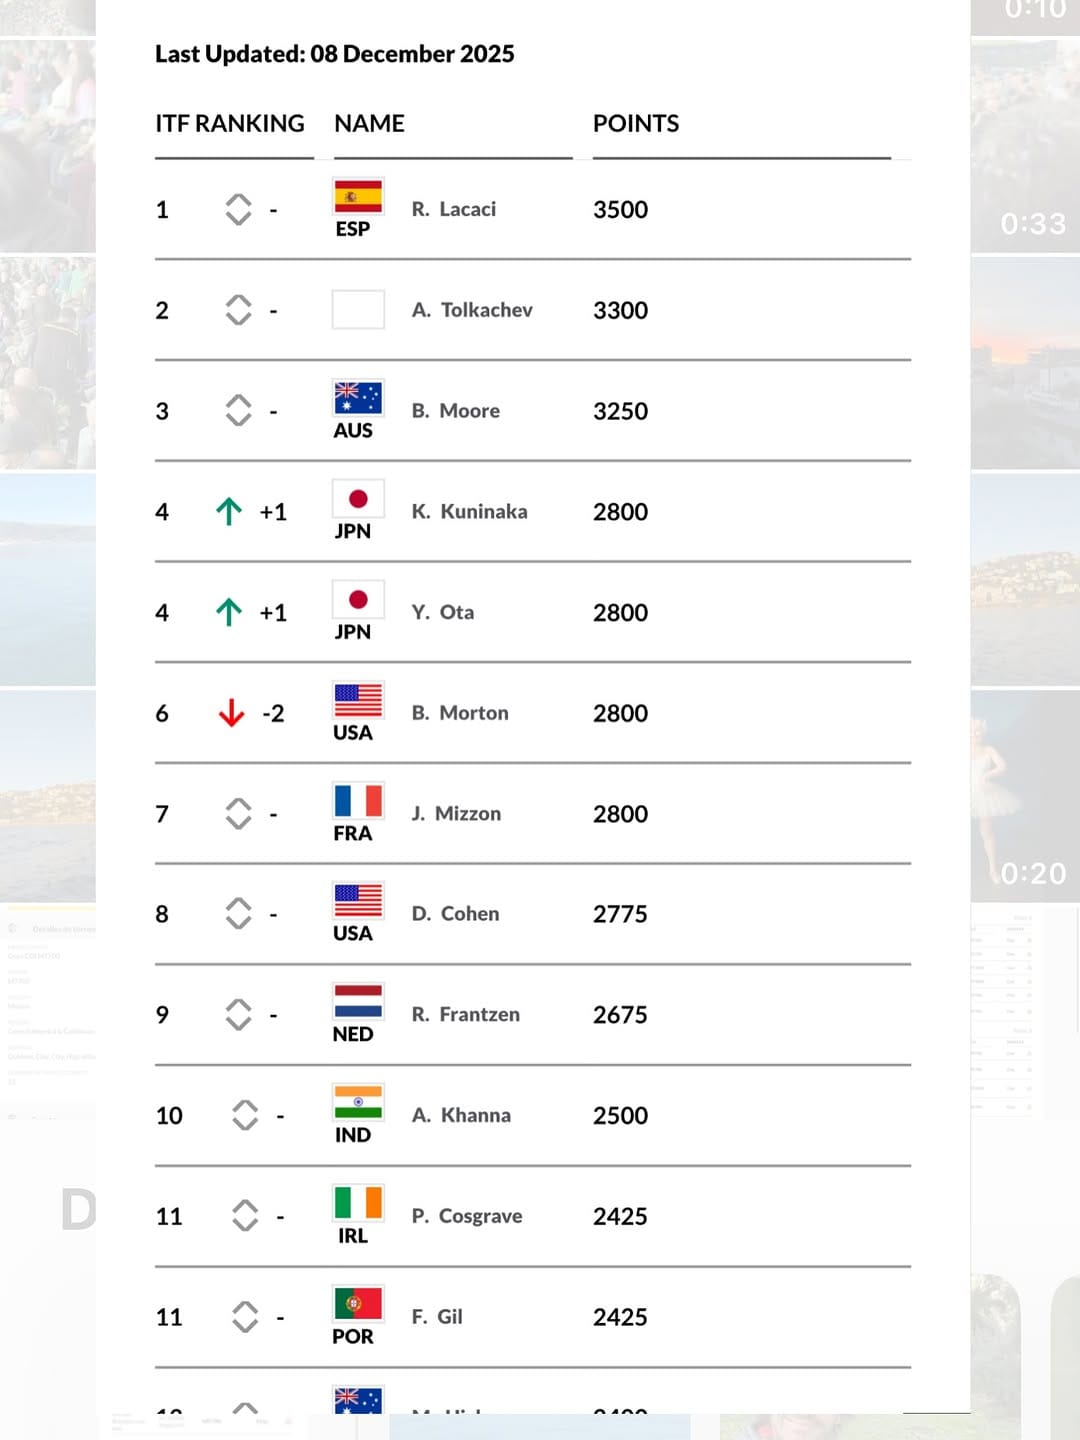Click the Japan flag beside K. Kuninaka
Image resolution: width=1080 pixels, height=1440 pixels.
[358, 499]
